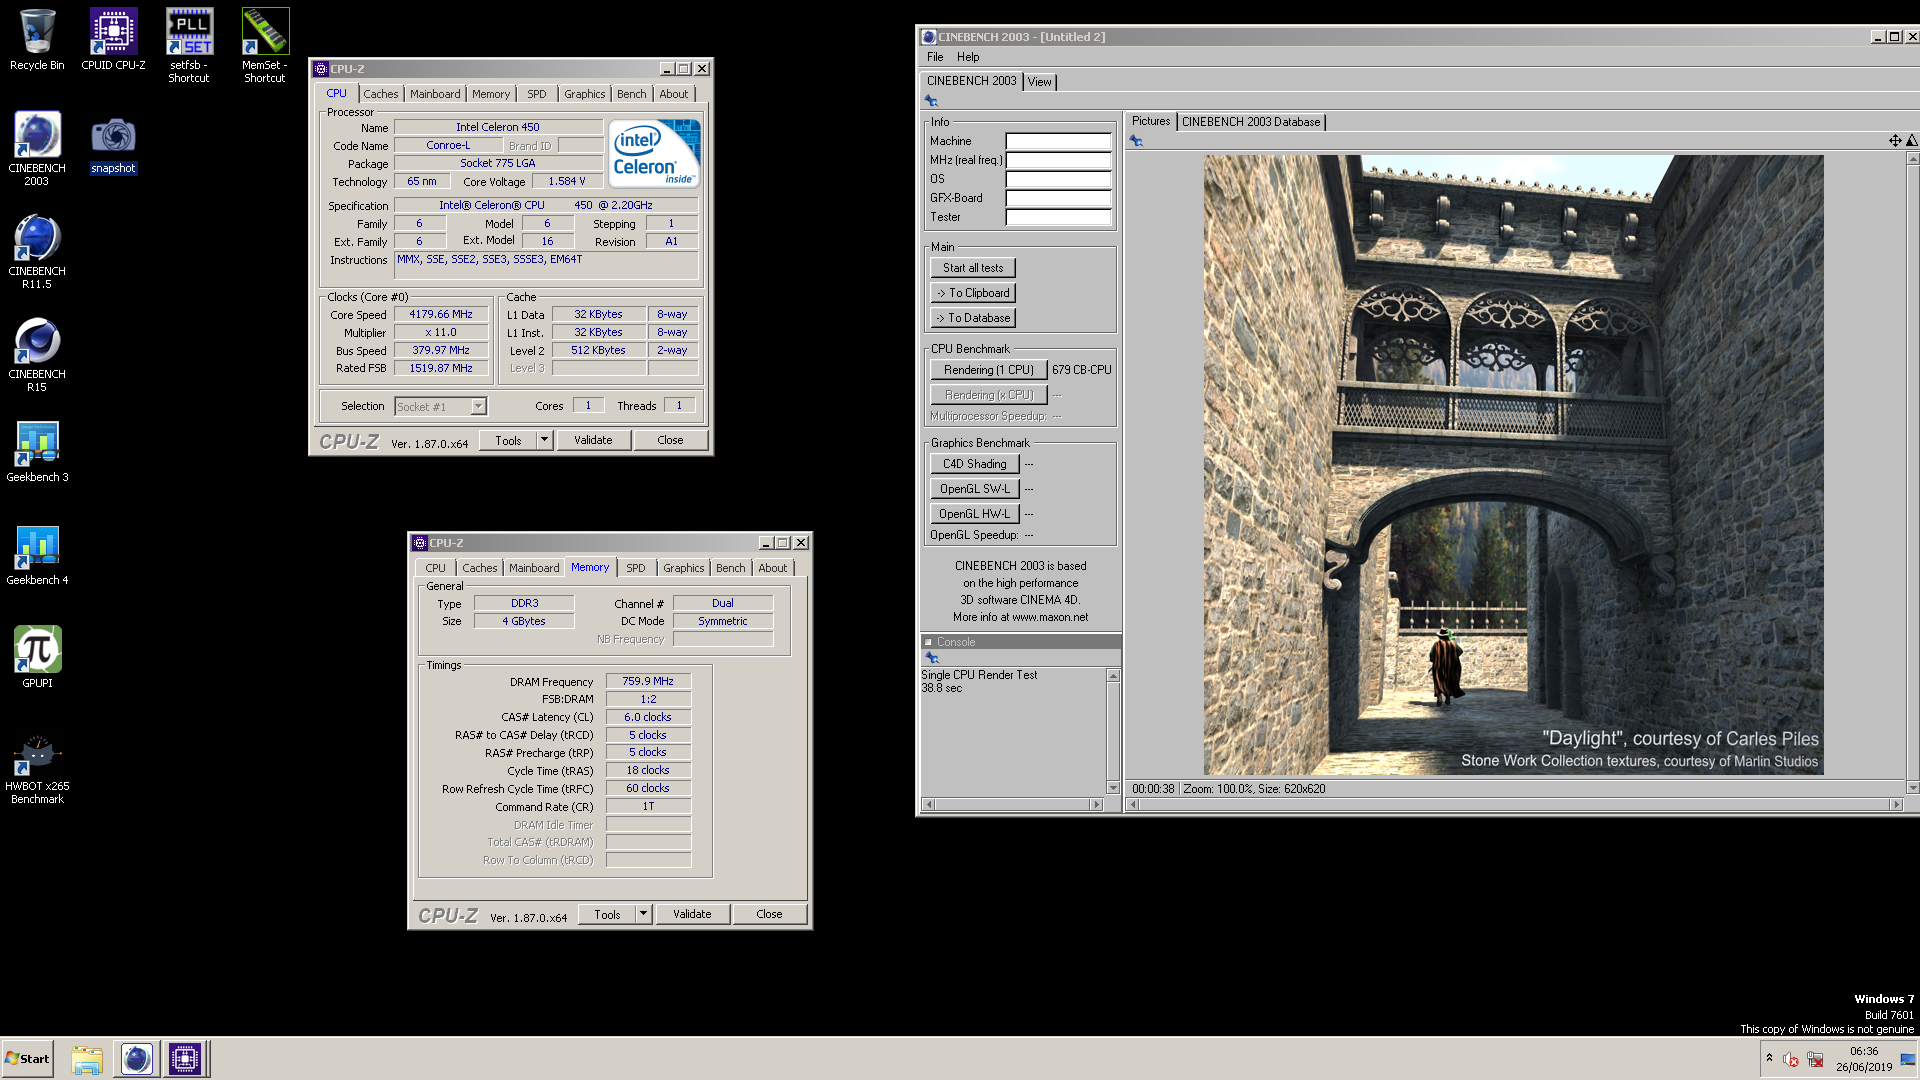The width and height of the screenshot is (1920, 1080).
Task: Click the GFX-Board input field
Action: point(1058,198)
